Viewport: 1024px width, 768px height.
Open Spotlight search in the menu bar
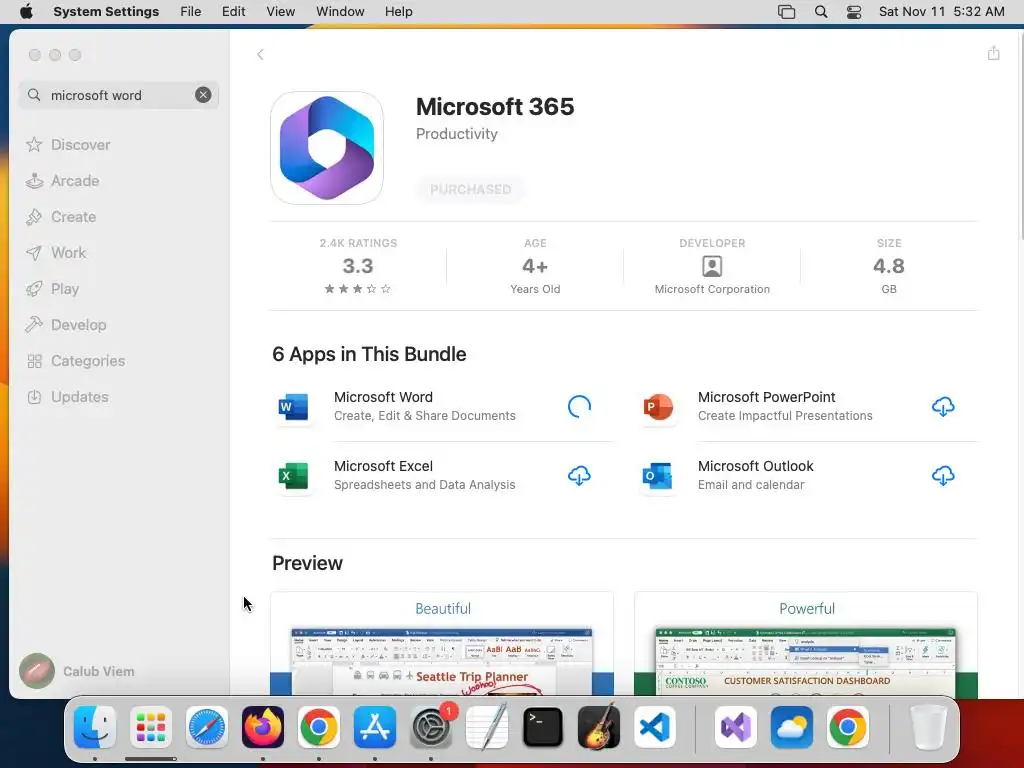pyautogui.click(x=821, y=12)
